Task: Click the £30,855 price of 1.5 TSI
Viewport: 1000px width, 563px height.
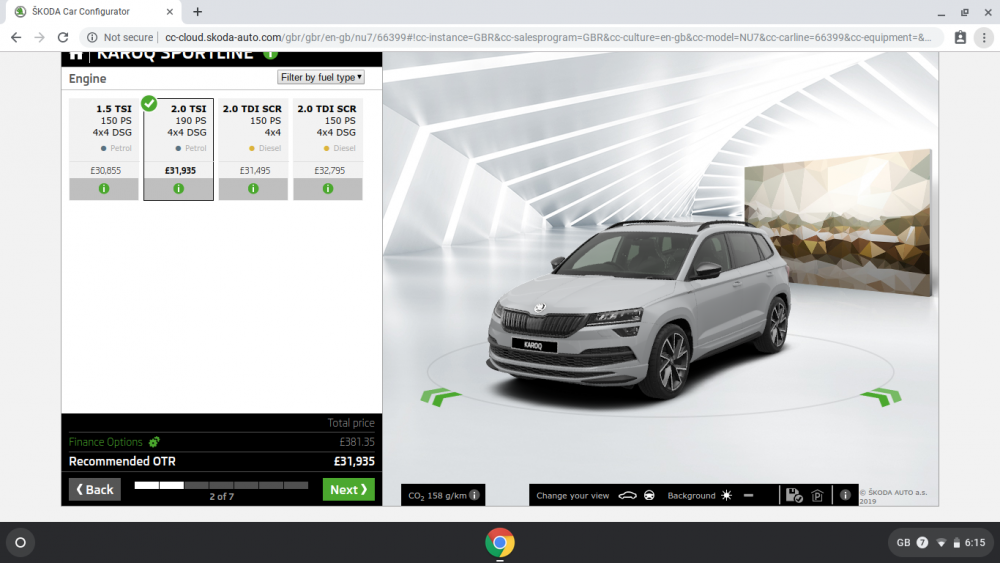Action: point(105,170)
